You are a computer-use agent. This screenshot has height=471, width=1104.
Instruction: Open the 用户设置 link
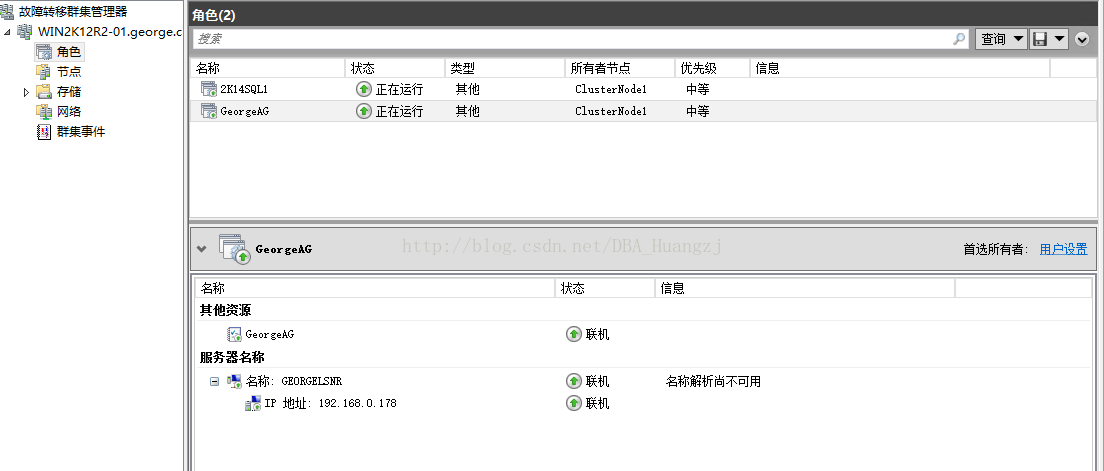coord(1063,249)
